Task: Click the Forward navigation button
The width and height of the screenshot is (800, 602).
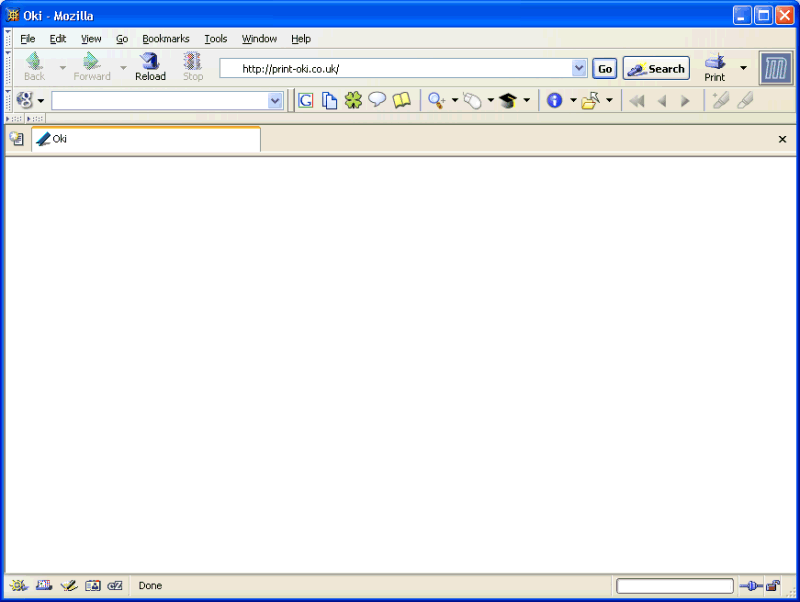Action: pyautogui.click(x=92, y=67)
